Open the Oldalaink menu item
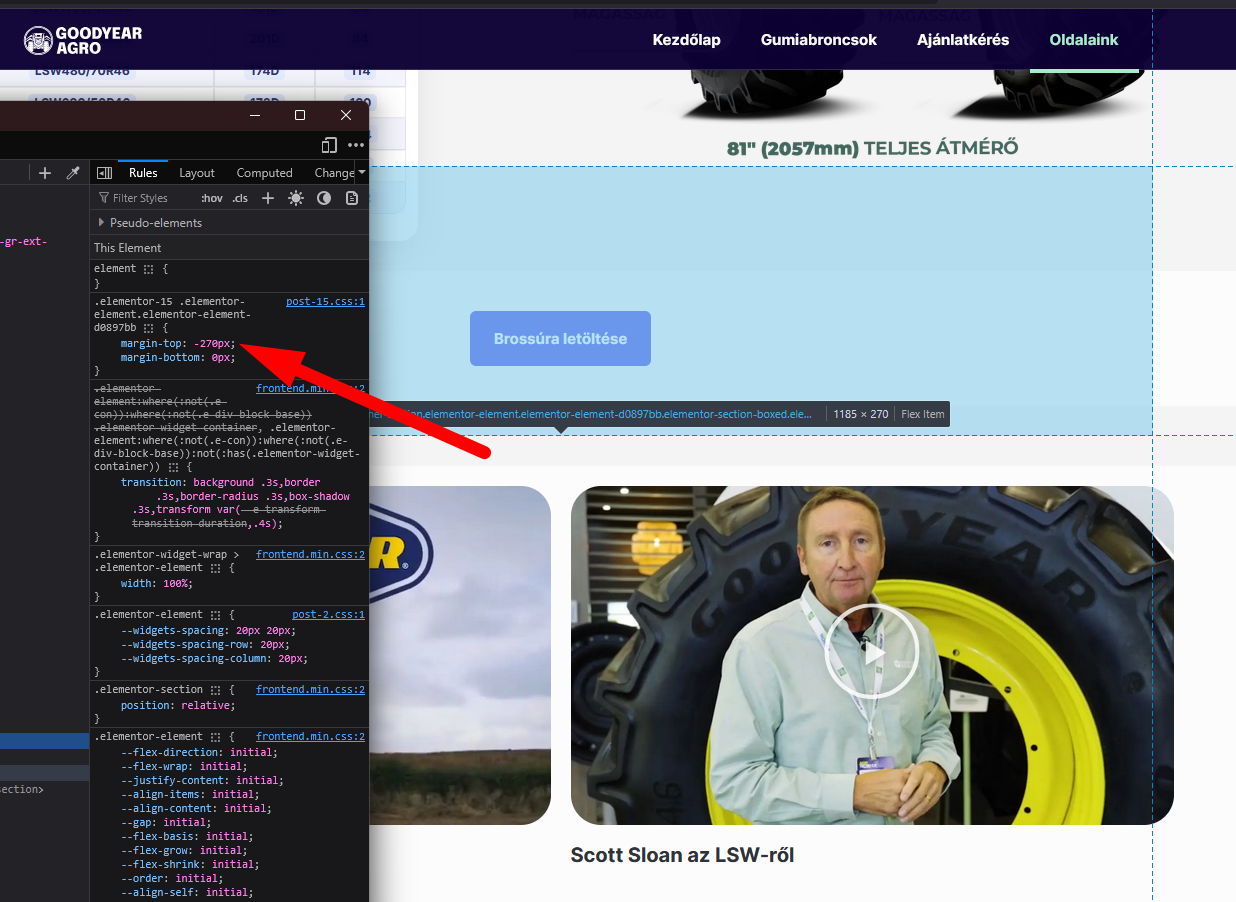Screen dimensions: 1236x902 (x=1084, y=40)
